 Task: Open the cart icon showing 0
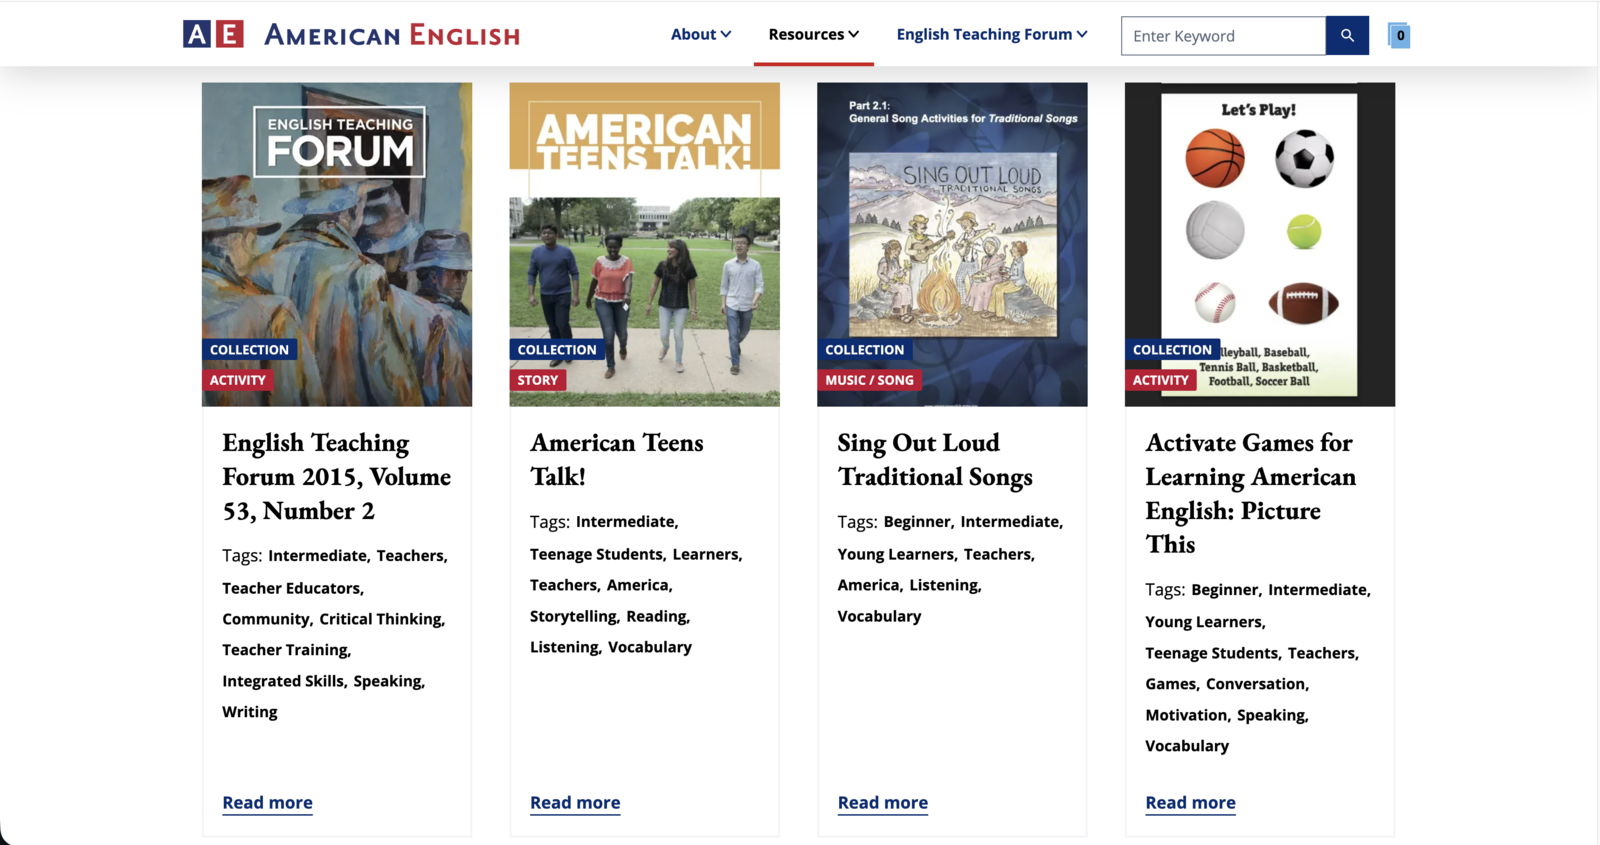point(1399,36)
